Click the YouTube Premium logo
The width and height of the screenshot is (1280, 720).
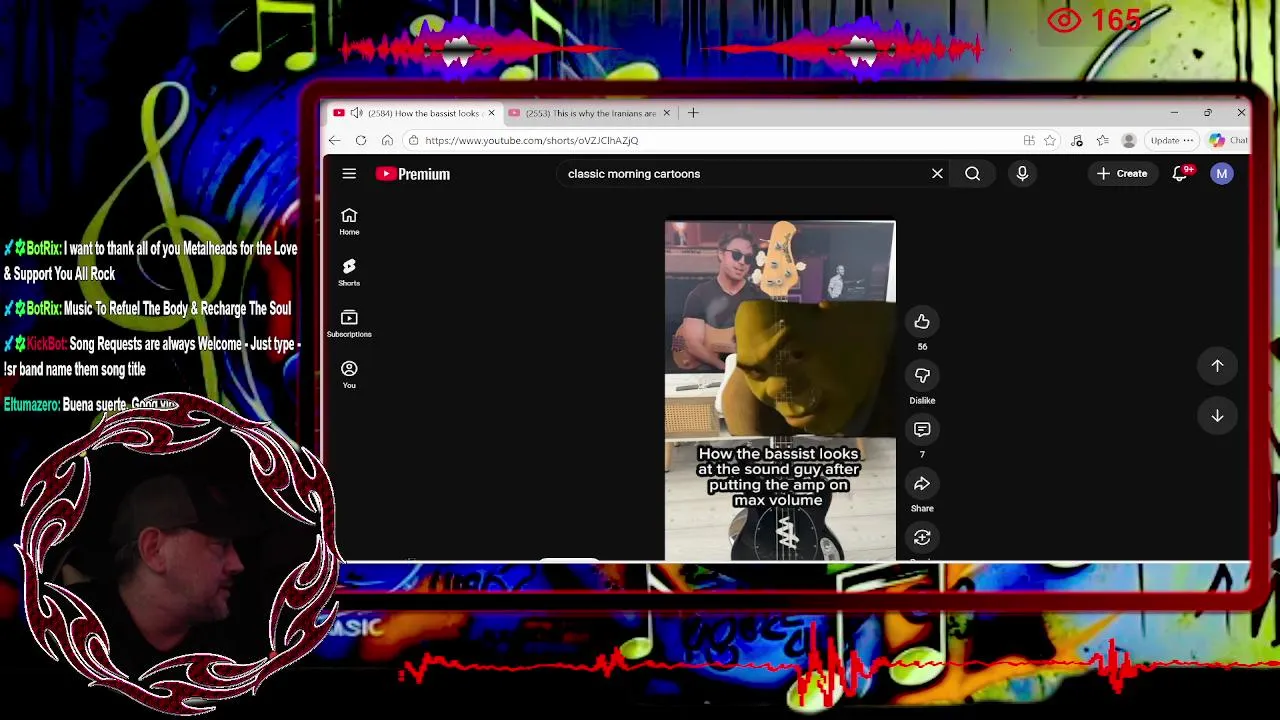tap(413, 174)
